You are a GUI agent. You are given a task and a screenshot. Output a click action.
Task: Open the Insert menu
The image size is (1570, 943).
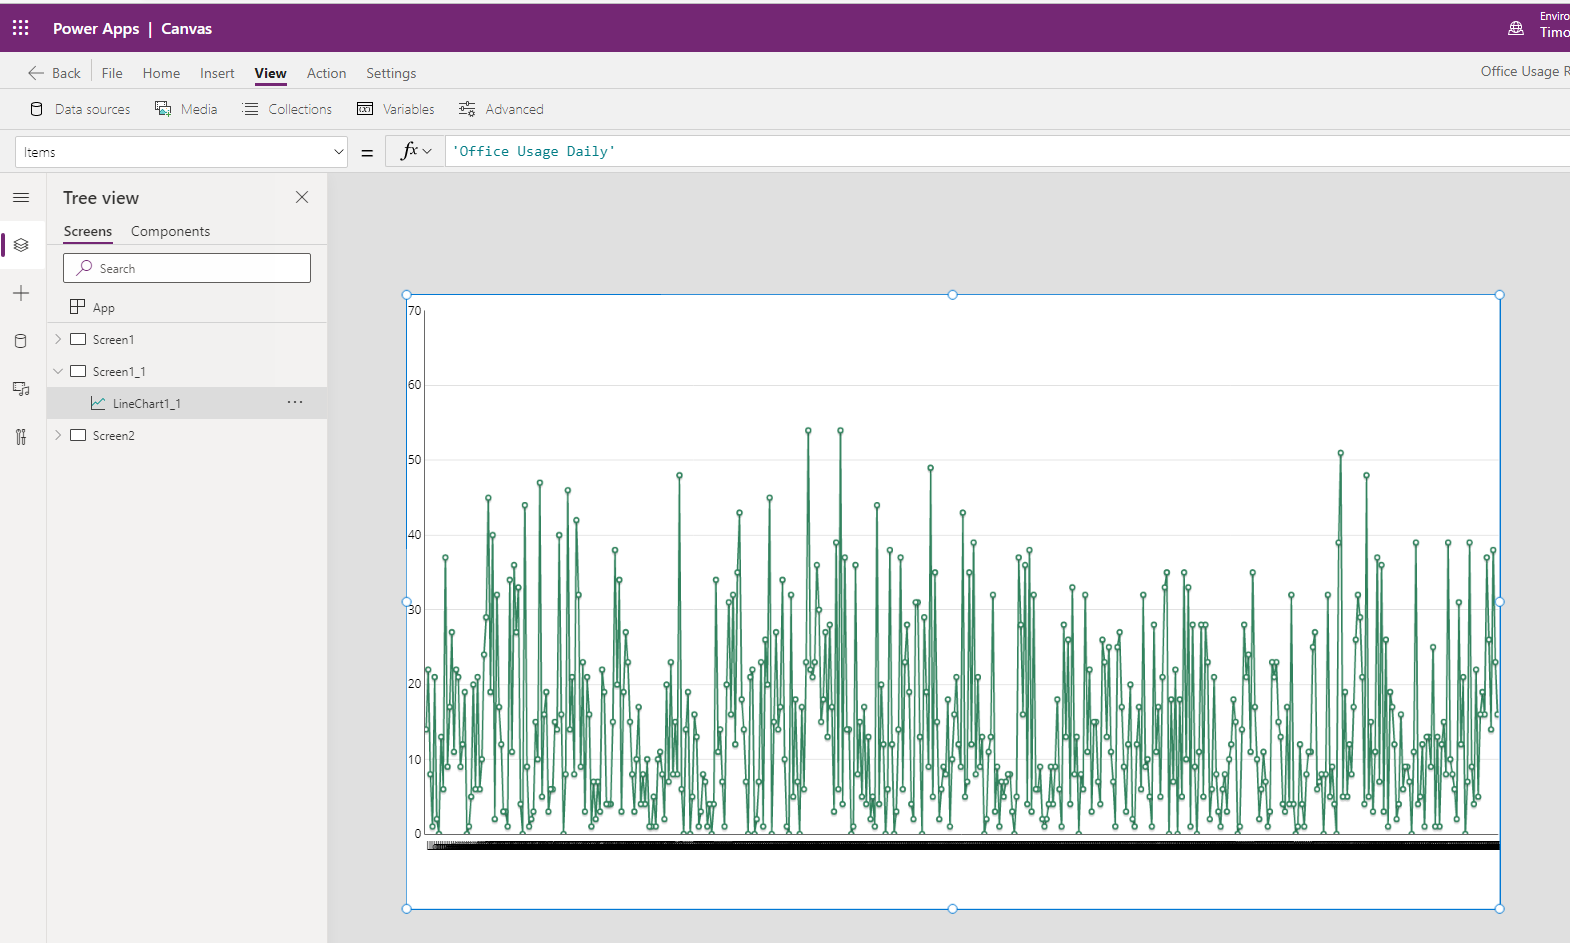[217, 73]
